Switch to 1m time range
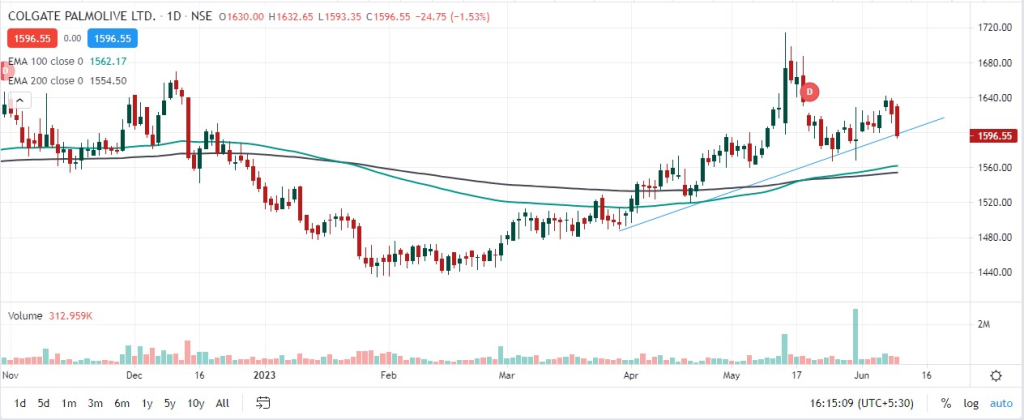1024x420 pixels. point(69,403)
